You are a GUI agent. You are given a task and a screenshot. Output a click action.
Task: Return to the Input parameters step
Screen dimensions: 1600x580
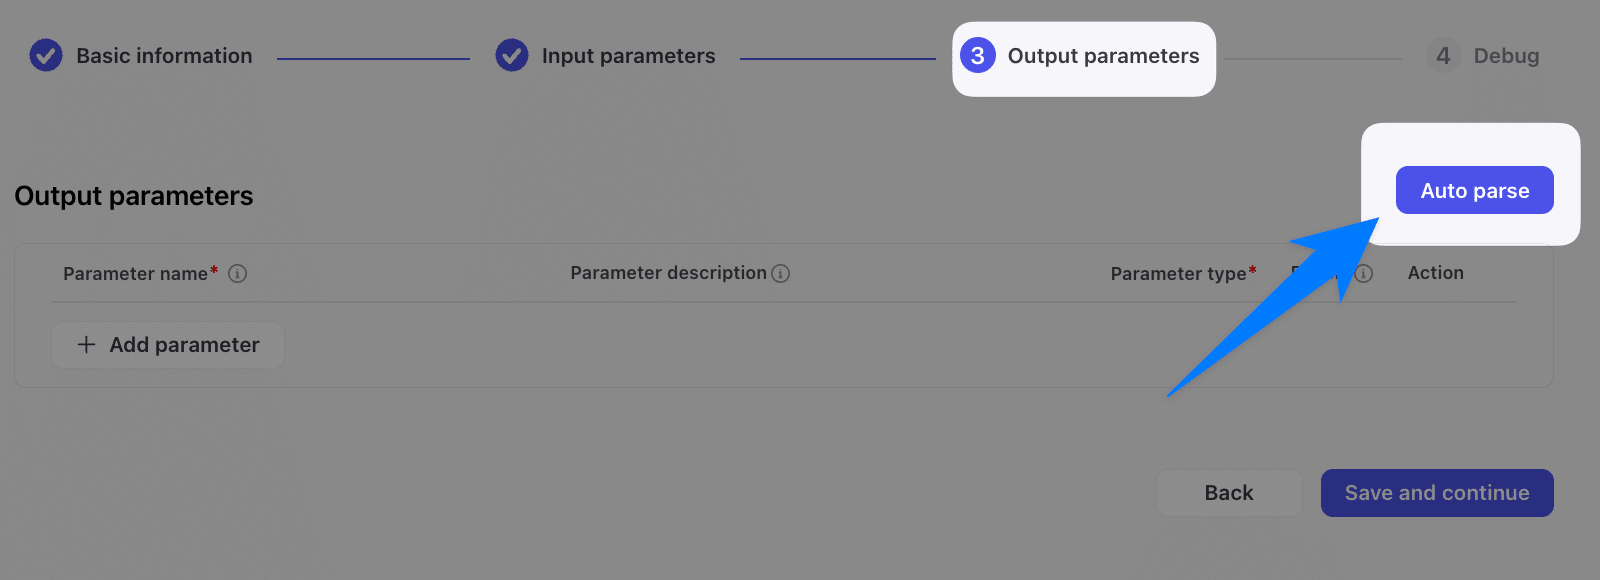(x=628, y=56)
